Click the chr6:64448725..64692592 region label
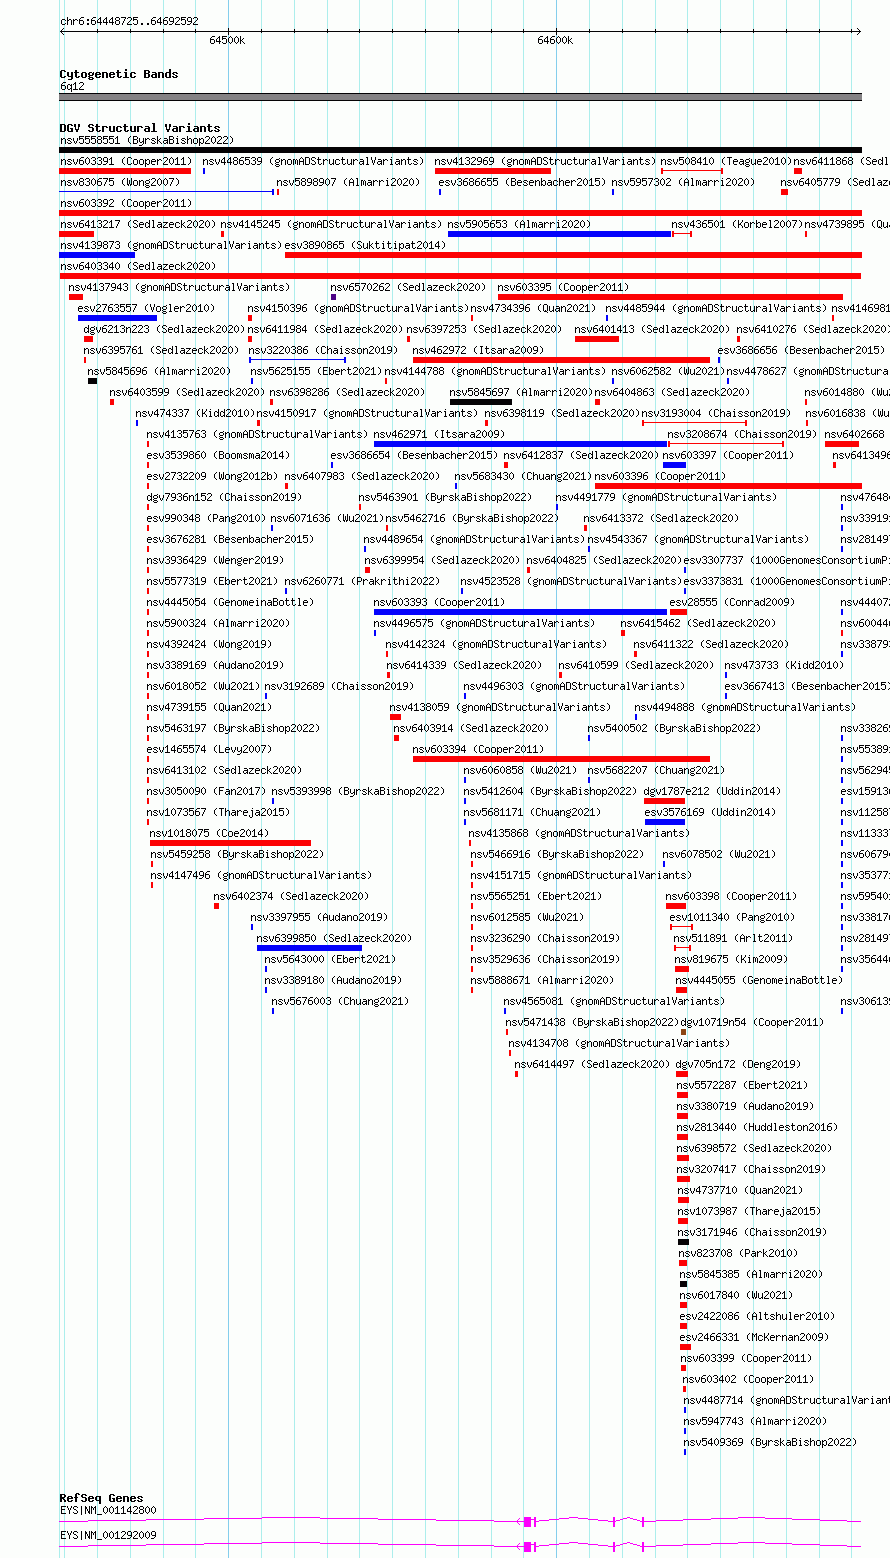This screenshot has width=890, height=1558. pos(129,21)
